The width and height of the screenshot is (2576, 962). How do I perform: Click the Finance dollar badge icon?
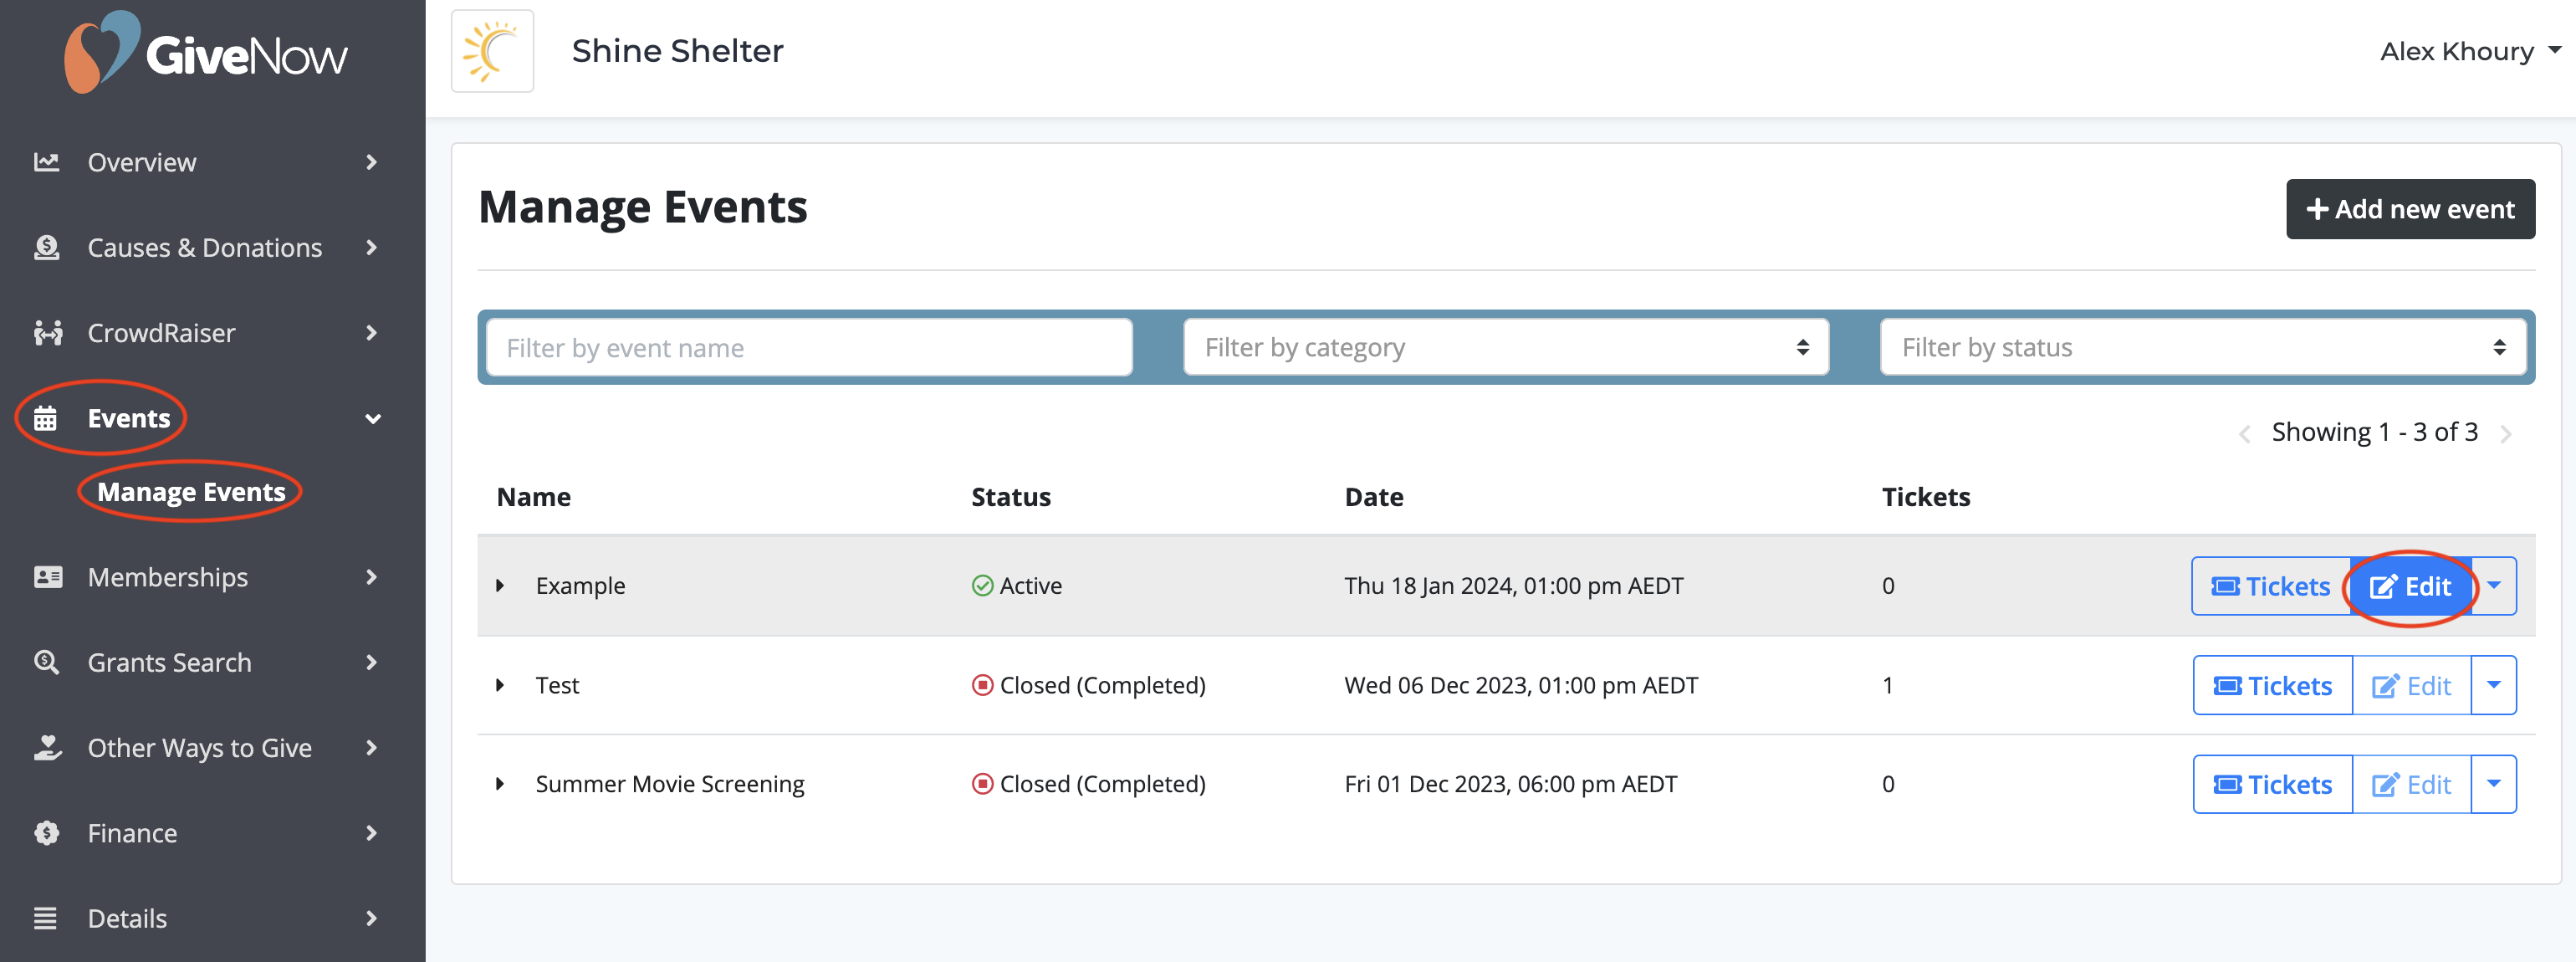[46, 833]
